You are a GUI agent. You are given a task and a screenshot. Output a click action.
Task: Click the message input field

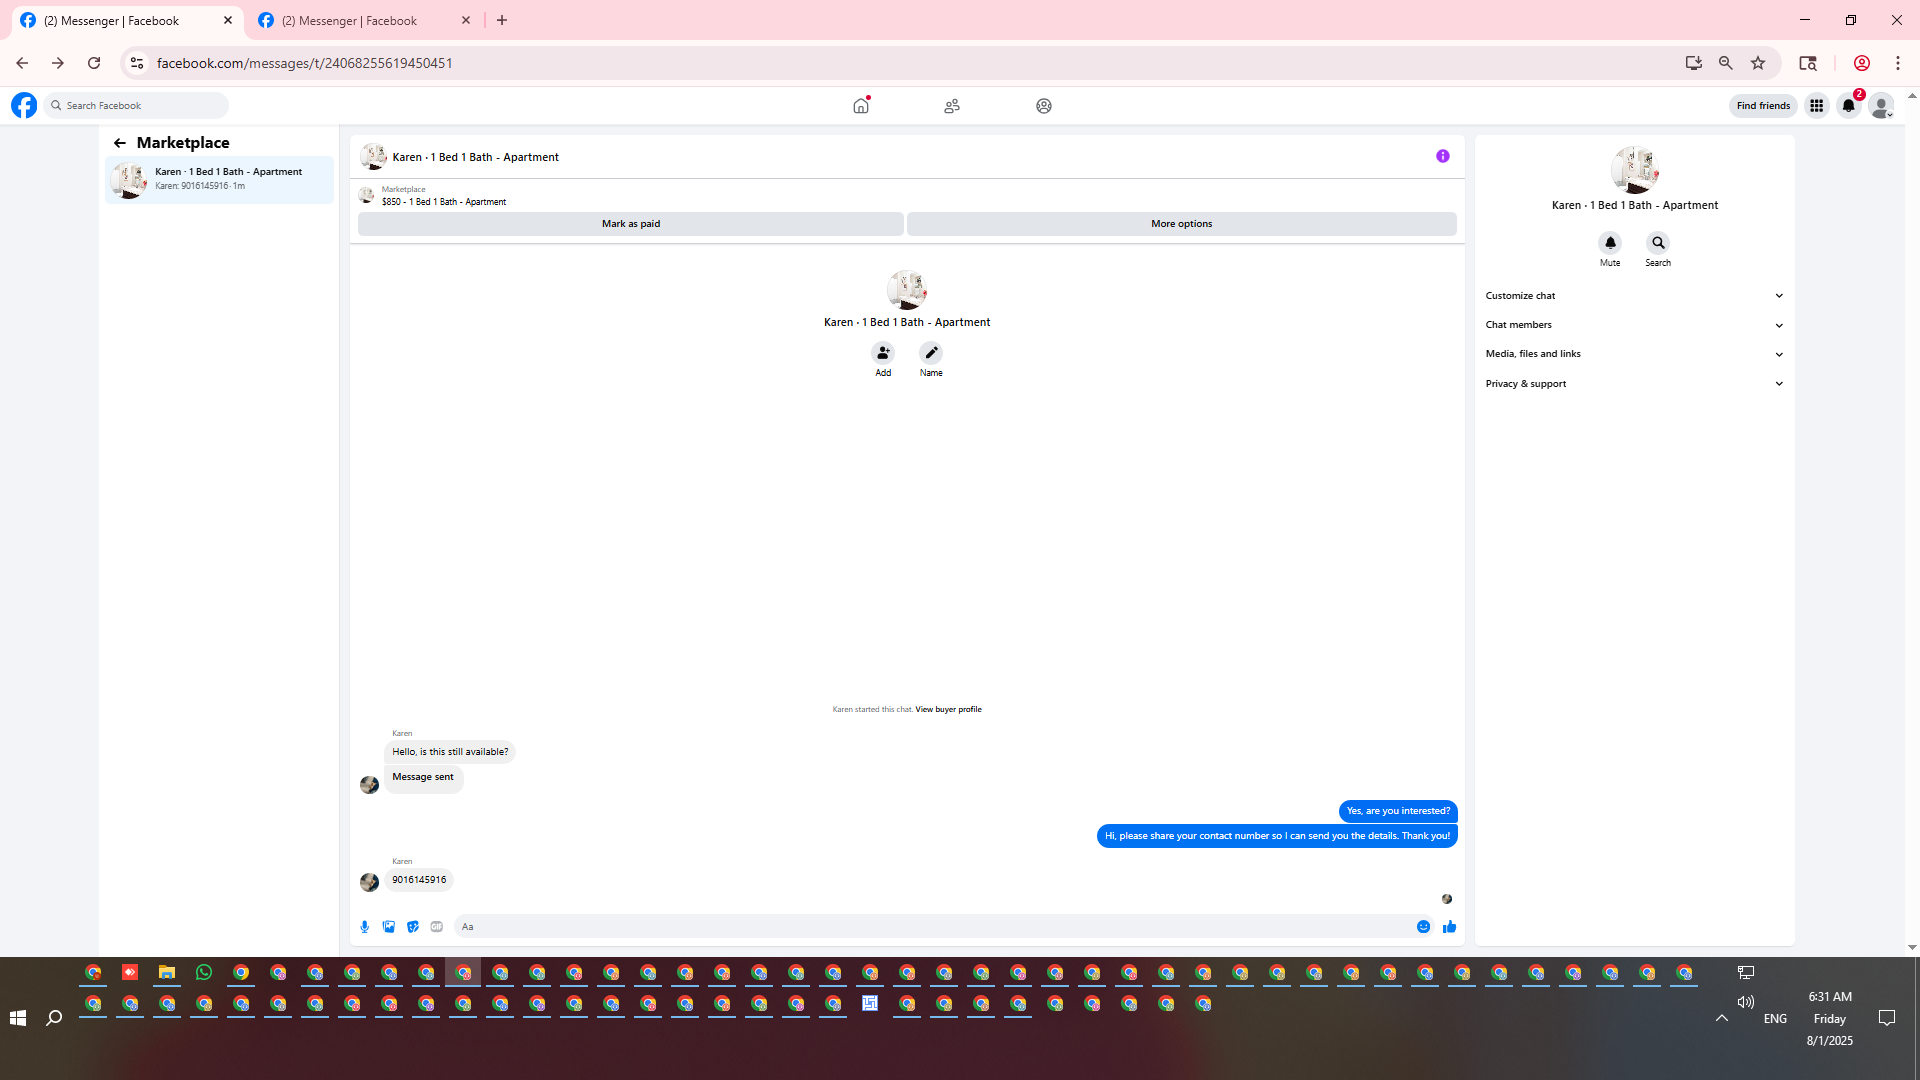click(x=930, y=927)
